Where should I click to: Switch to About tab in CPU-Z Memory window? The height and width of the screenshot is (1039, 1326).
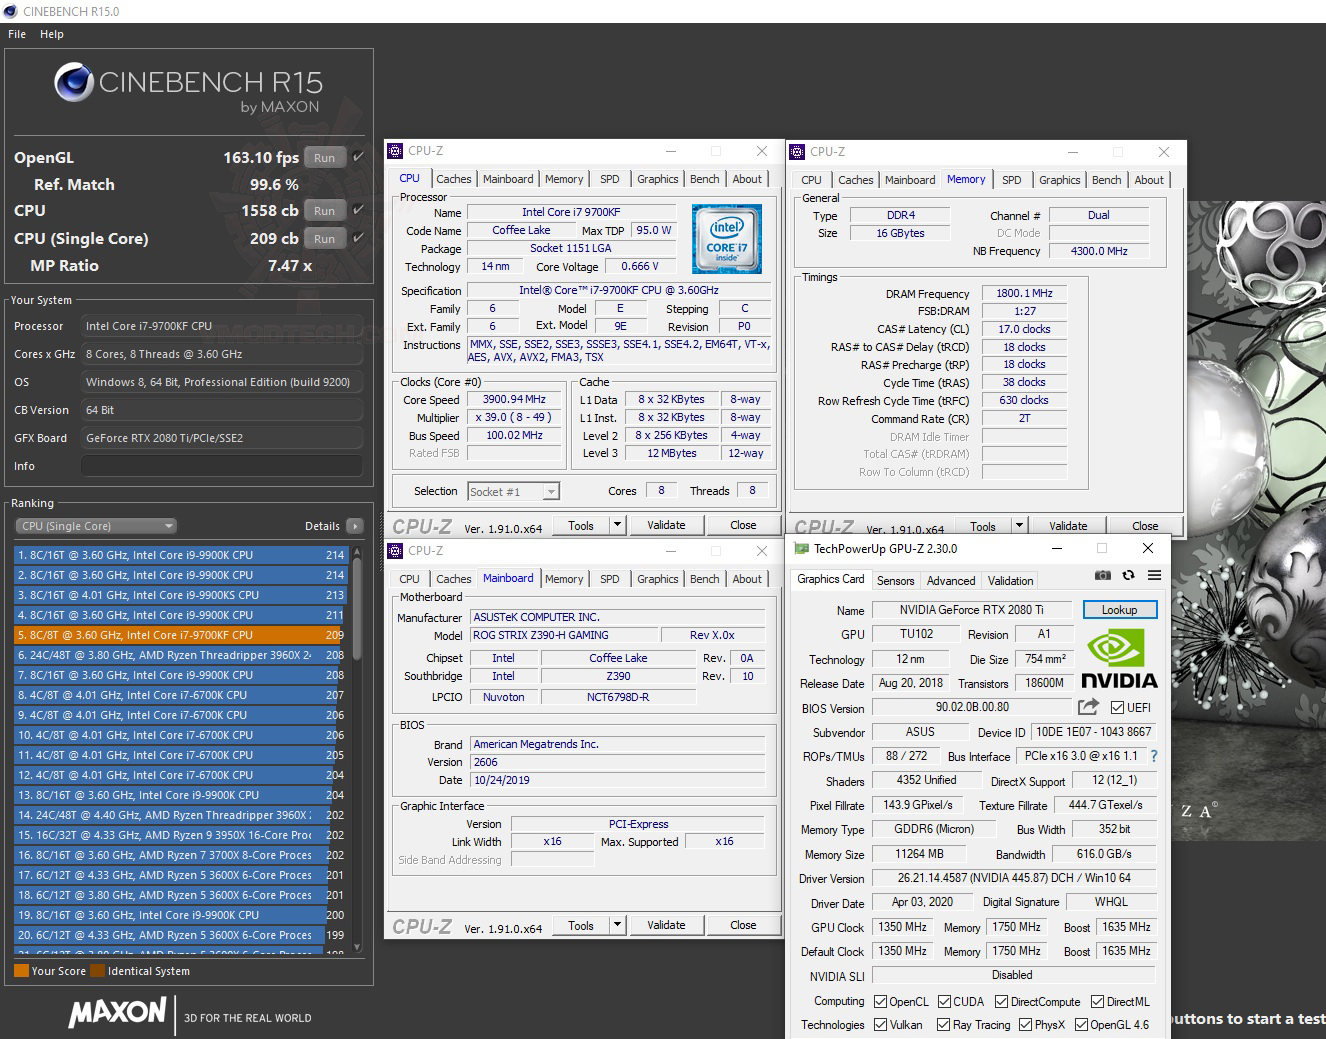pos(1149,180)
